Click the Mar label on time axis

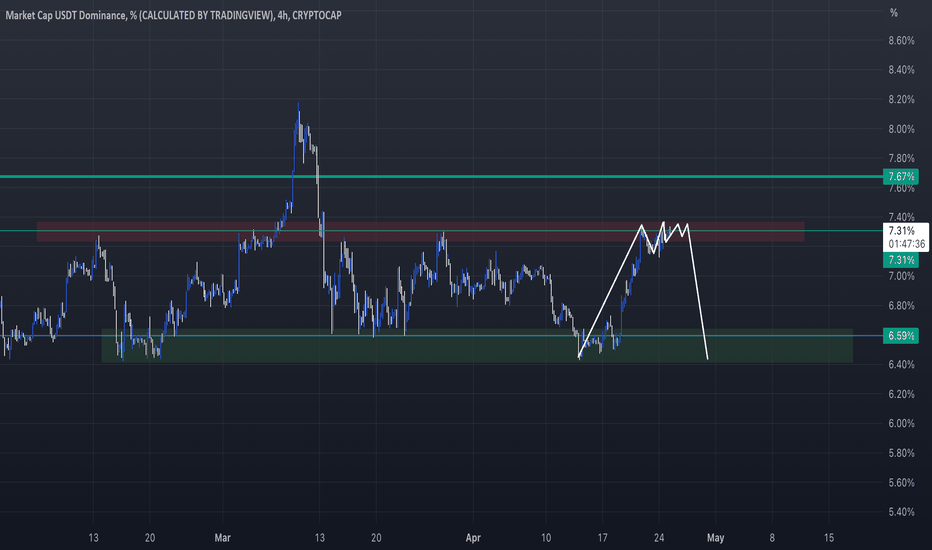[x=222, y=538]
